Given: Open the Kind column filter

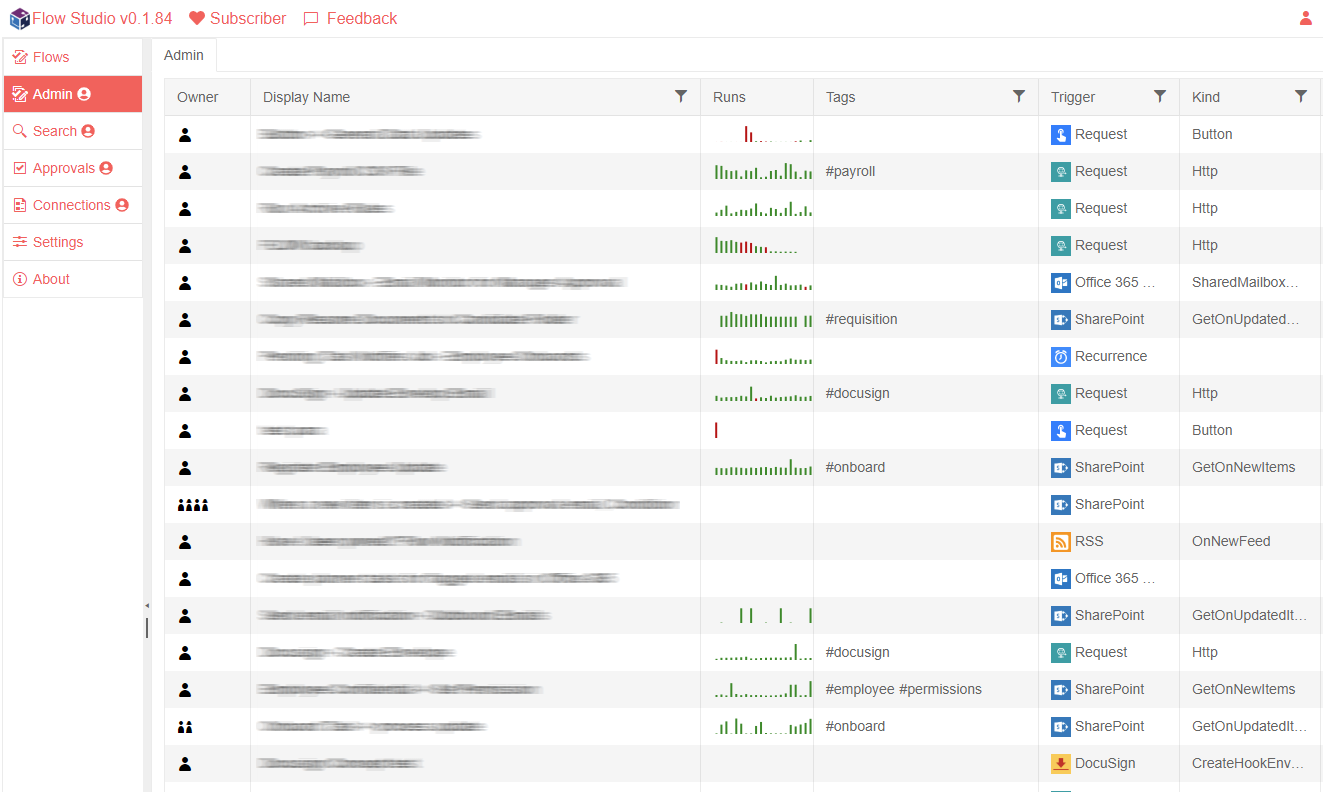Looking at the screenshot, I should coord(1301,96).
